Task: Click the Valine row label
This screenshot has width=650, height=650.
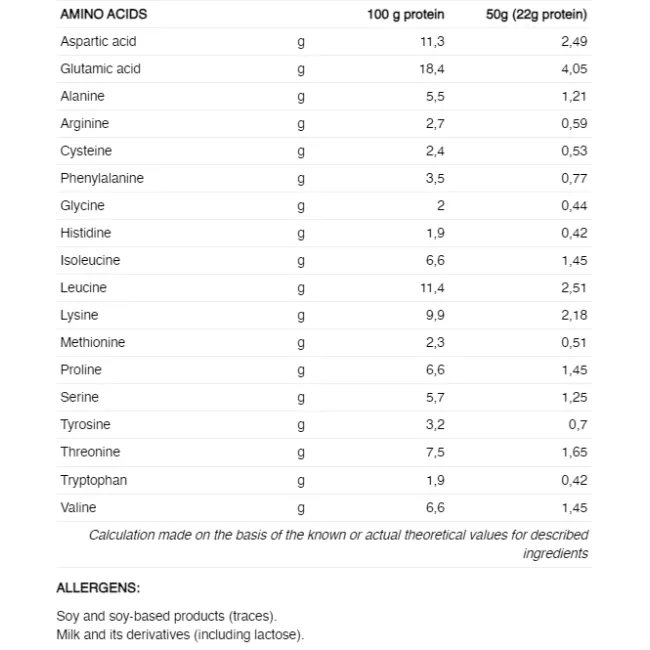Action: tap(78, 507)
